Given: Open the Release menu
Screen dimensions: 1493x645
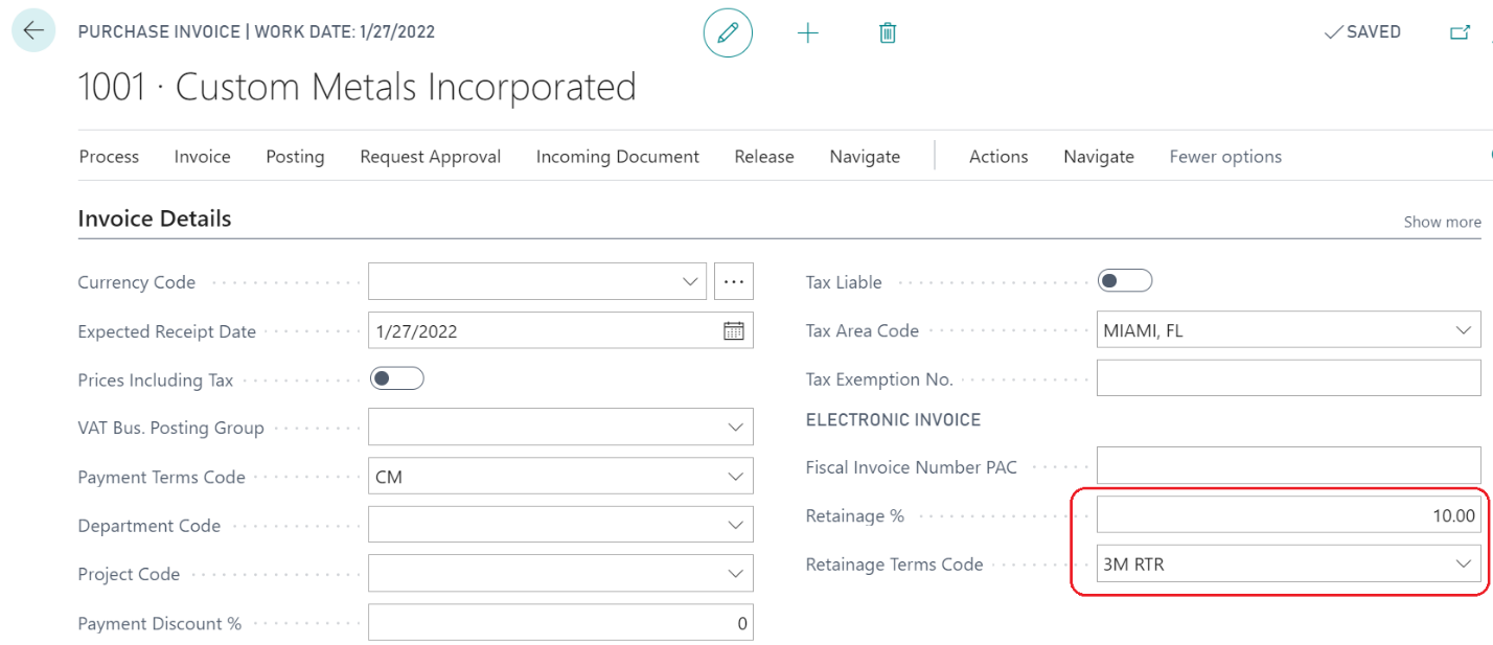Looking at the screenshot, I should 764,156.
